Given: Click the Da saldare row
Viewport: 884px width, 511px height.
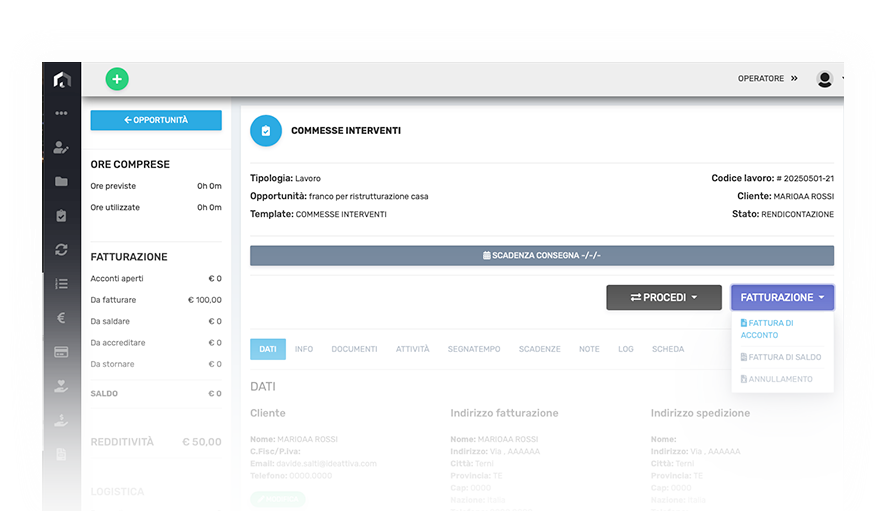Looking at the screenshot, I should click(x=156, y=321).
